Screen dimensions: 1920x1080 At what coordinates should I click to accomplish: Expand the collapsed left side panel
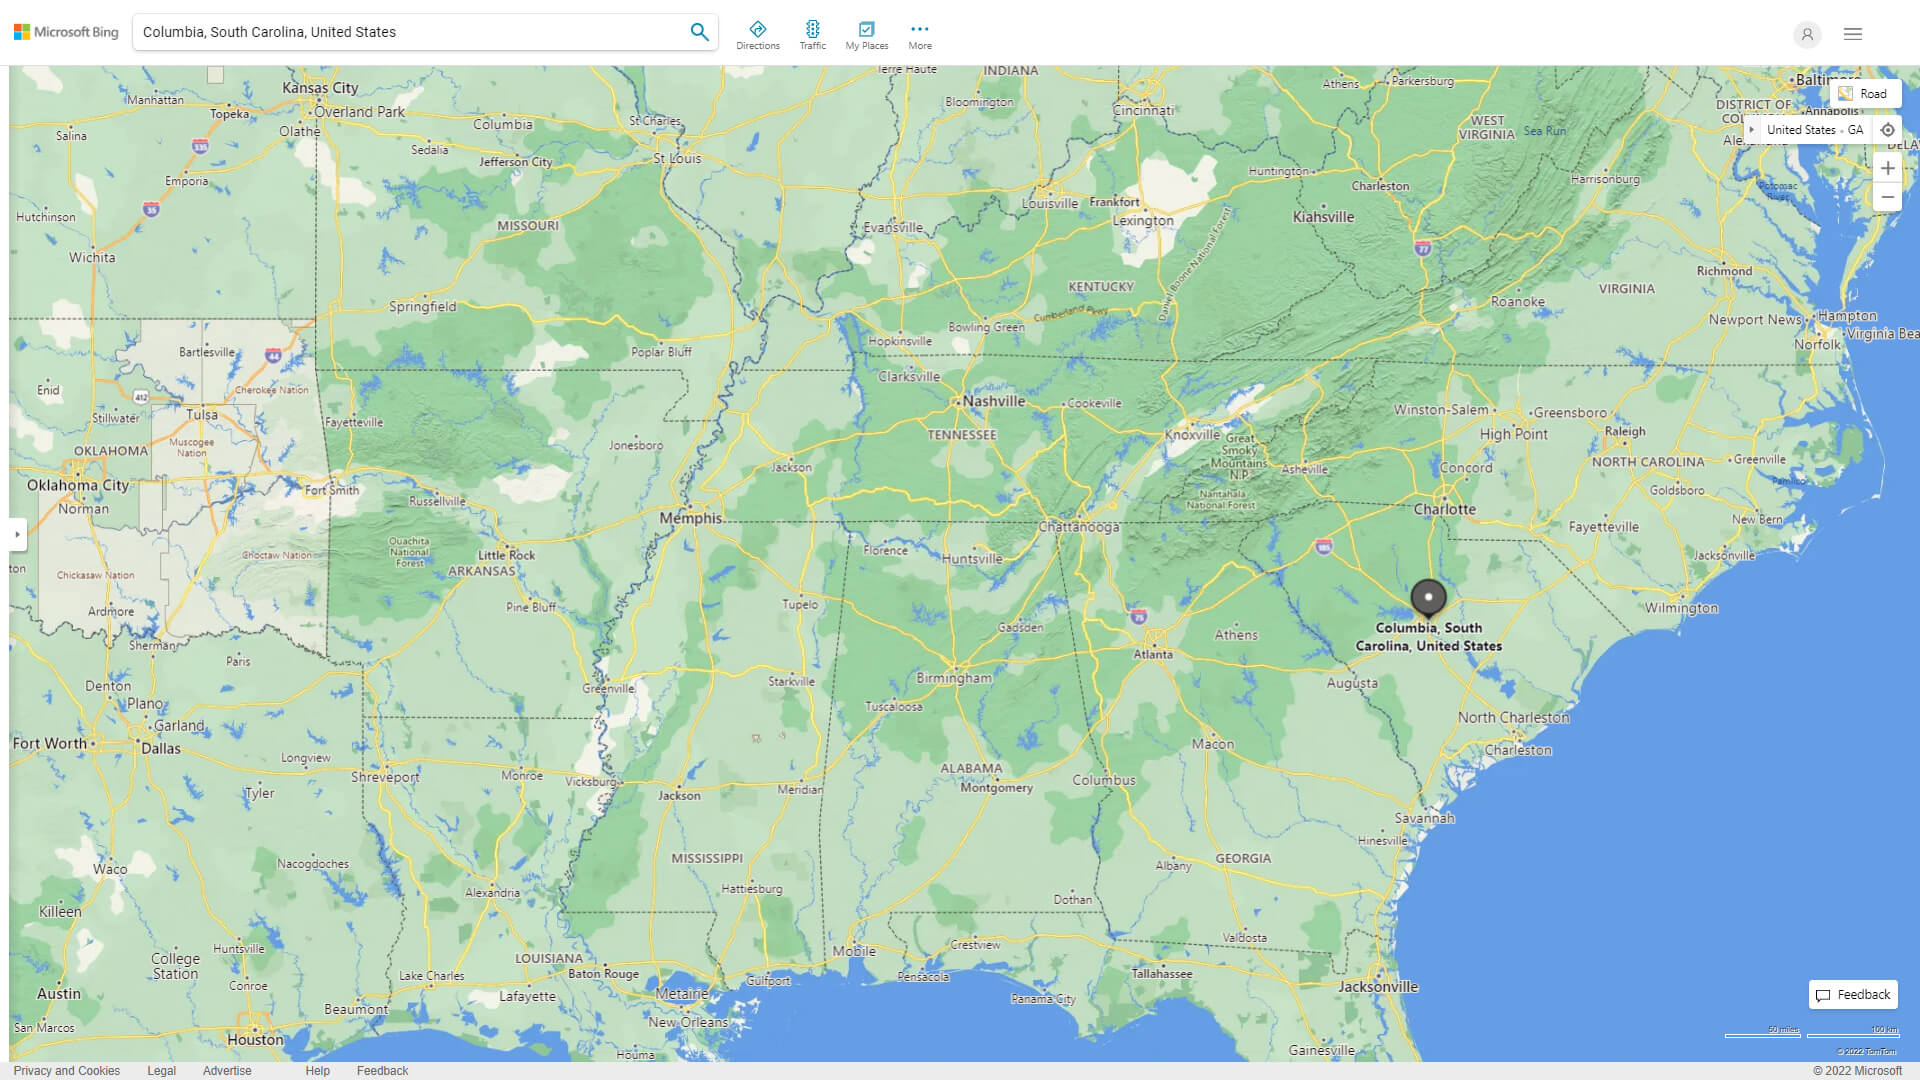(17, 536)
